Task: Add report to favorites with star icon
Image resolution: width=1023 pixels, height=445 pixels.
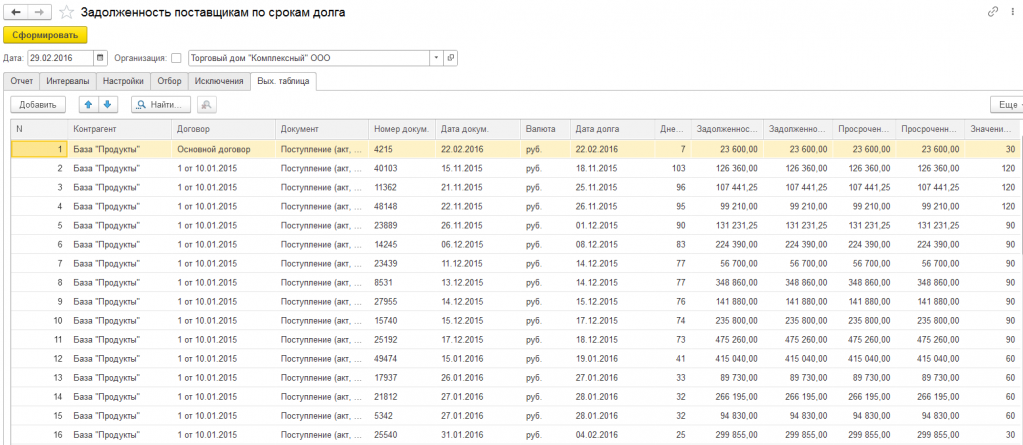Action: 66,12
